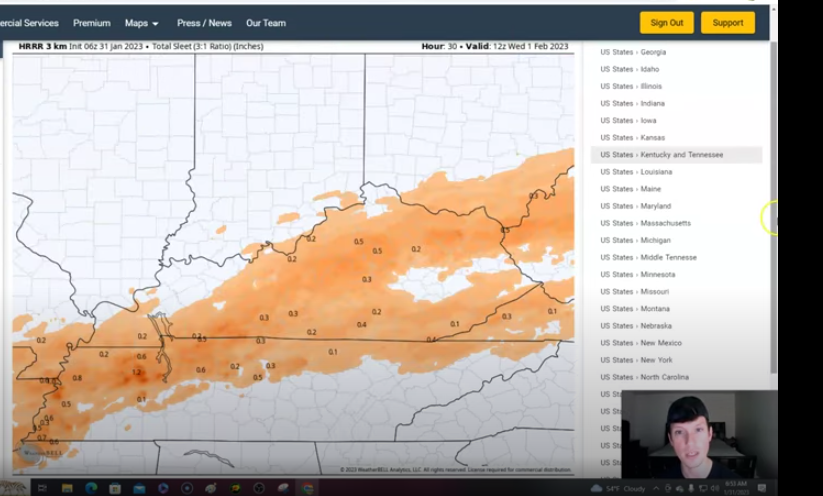Switch to Google Chrome on the taskbar
823x496 pixels.
point(307,488)
